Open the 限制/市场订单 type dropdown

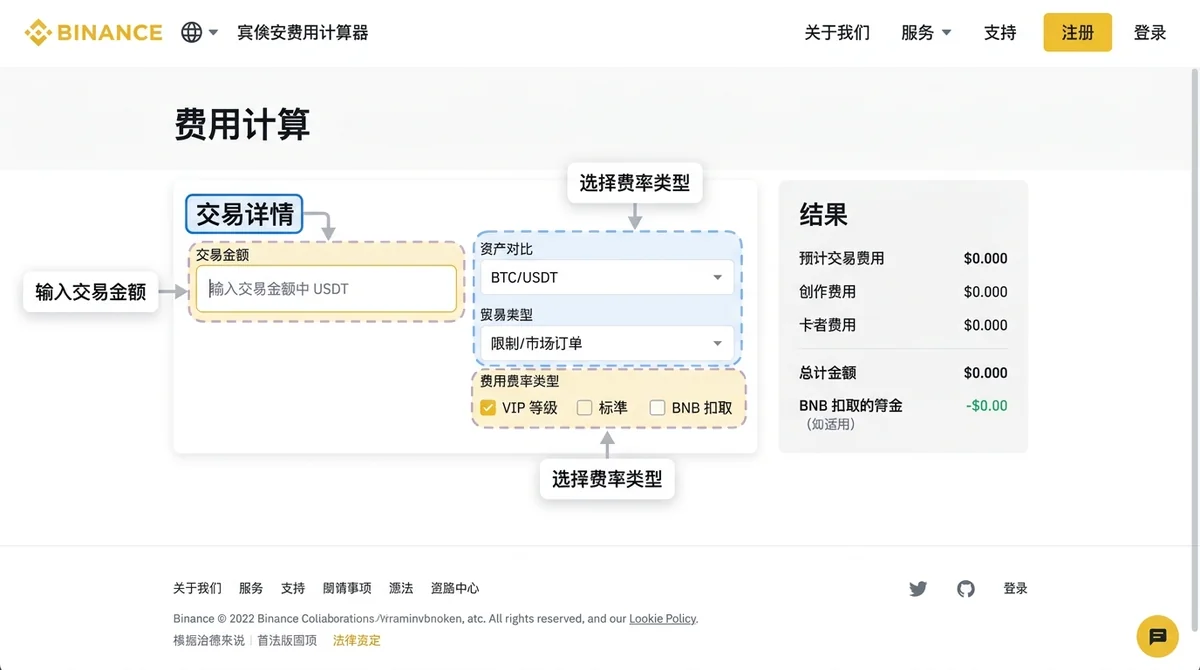pyautogui.click(x=607, y=343)
